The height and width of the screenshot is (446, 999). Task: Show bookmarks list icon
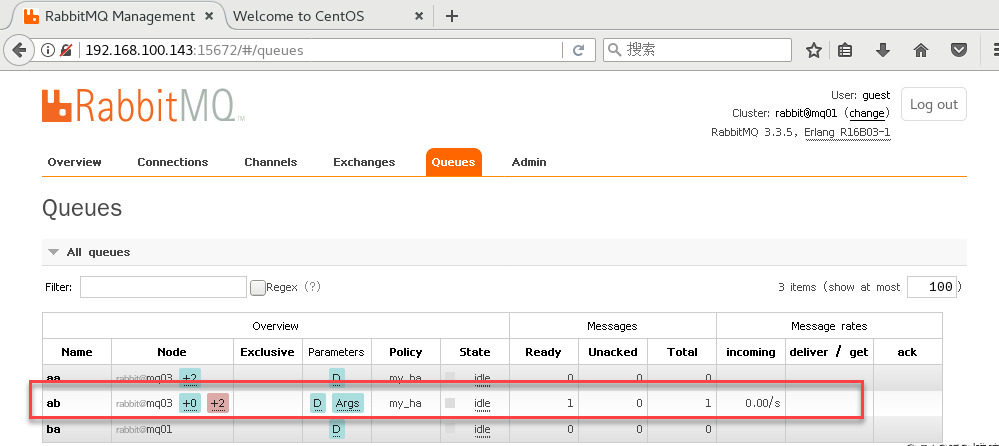click(x=845, y=50)
